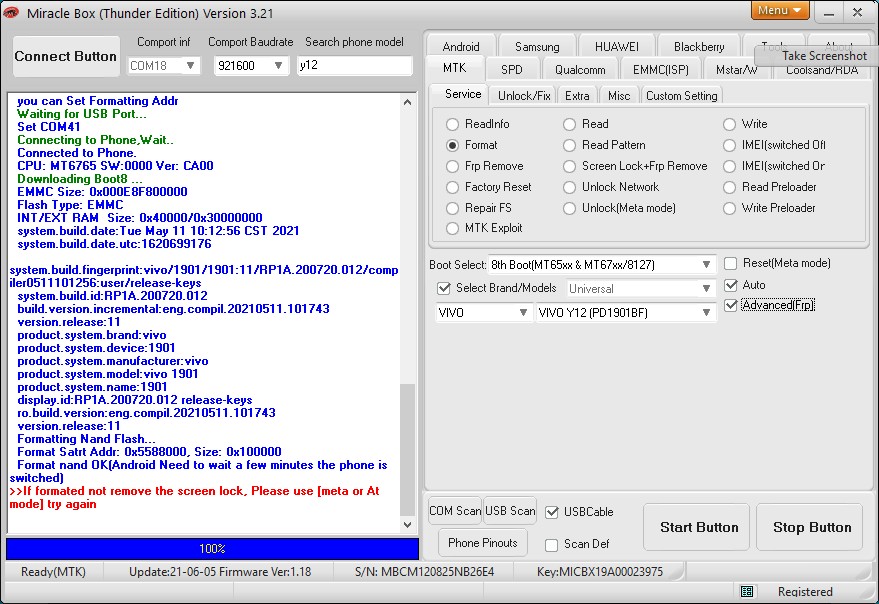Select the Write Preloader radio option
The width and height of the screenshot is (879, 604).
(x=729, y=208)
